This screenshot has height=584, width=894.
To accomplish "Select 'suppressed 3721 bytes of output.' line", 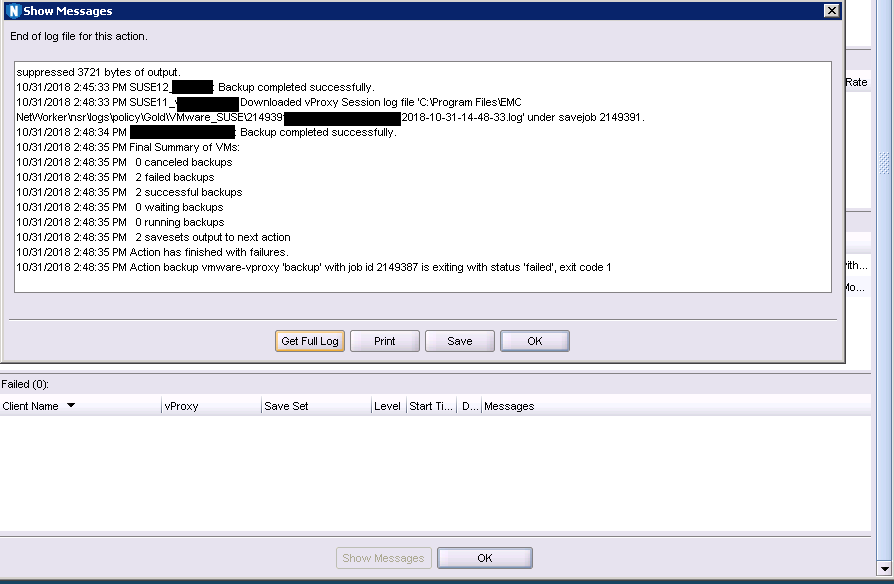I will [98, 72].
